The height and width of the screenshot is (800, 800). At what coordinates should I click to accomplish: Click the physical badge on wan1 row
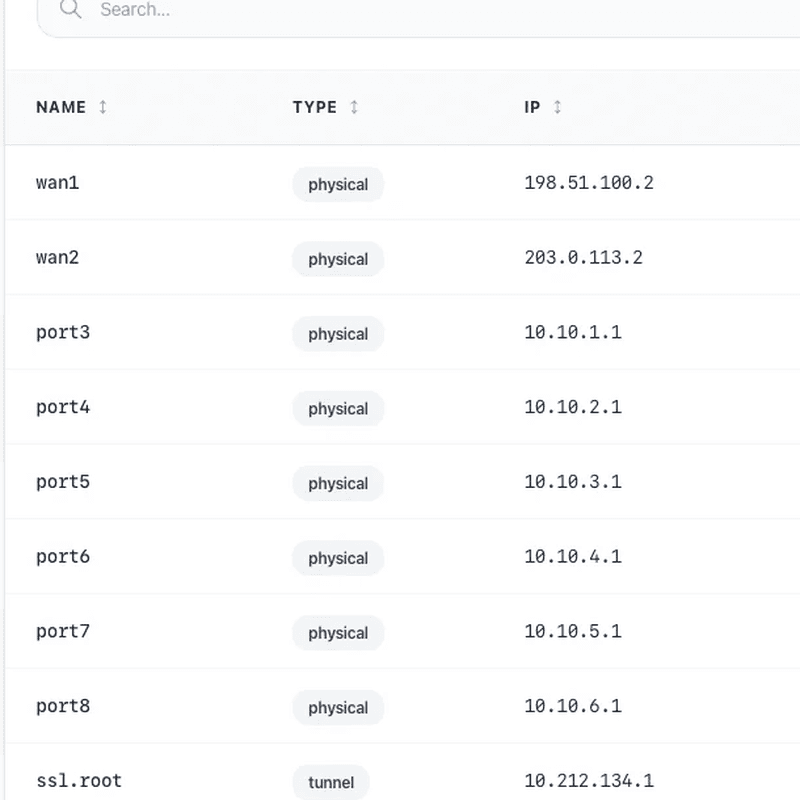tap(337, 184)
